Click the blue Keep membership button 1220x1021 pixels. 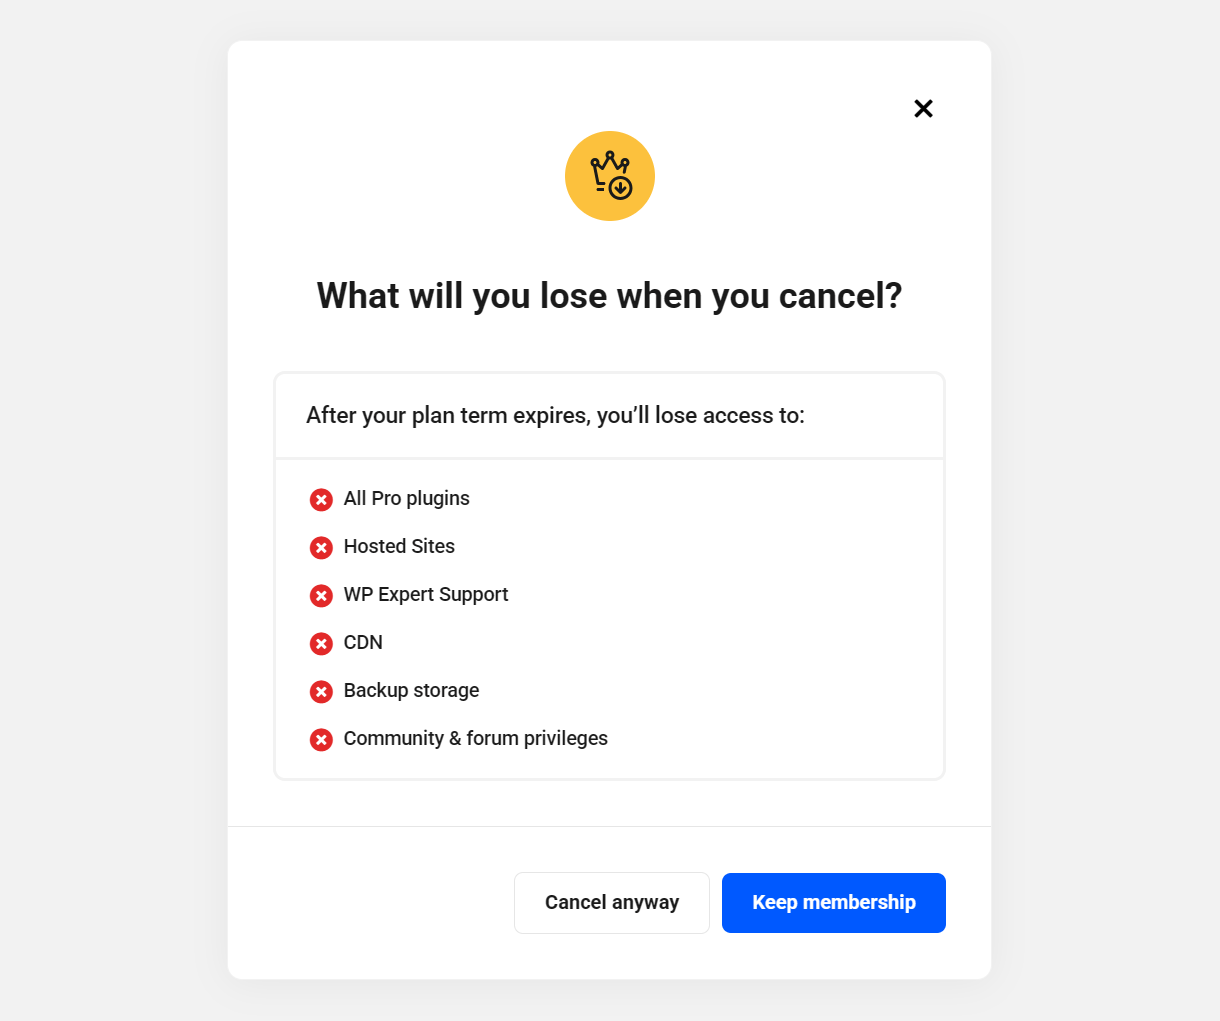[x=833, y=902]
